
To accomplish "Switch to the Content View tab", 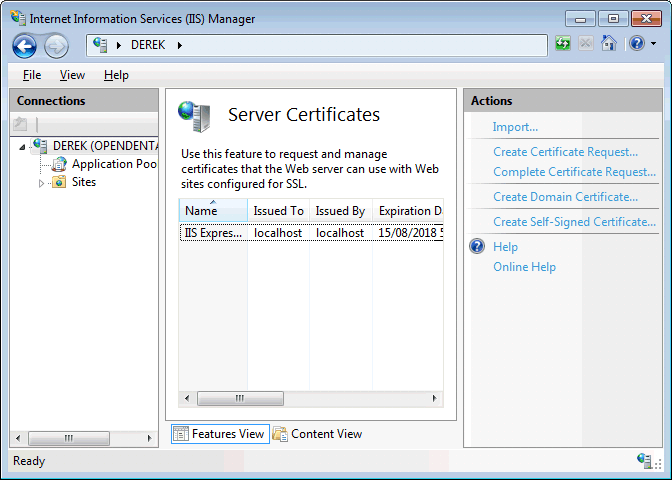I will pyautogui.click(x=318, y=434).
